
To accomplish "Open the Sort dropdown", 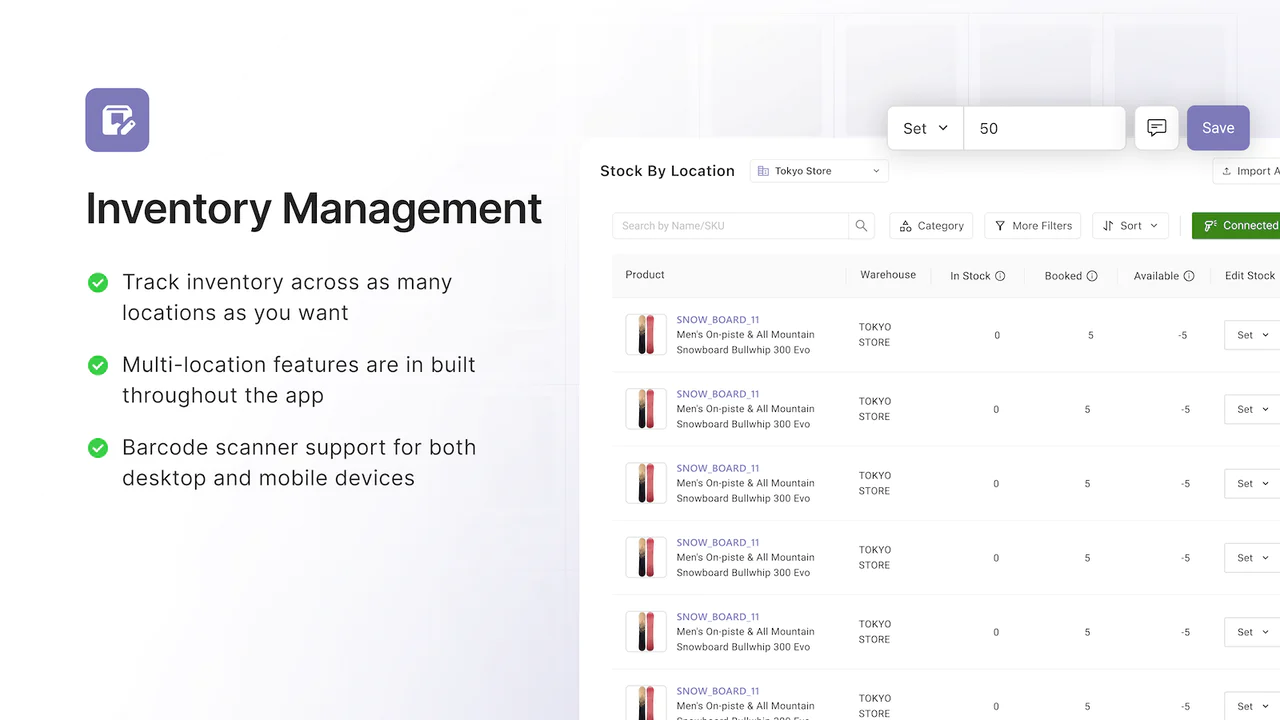I will 1130,226.
